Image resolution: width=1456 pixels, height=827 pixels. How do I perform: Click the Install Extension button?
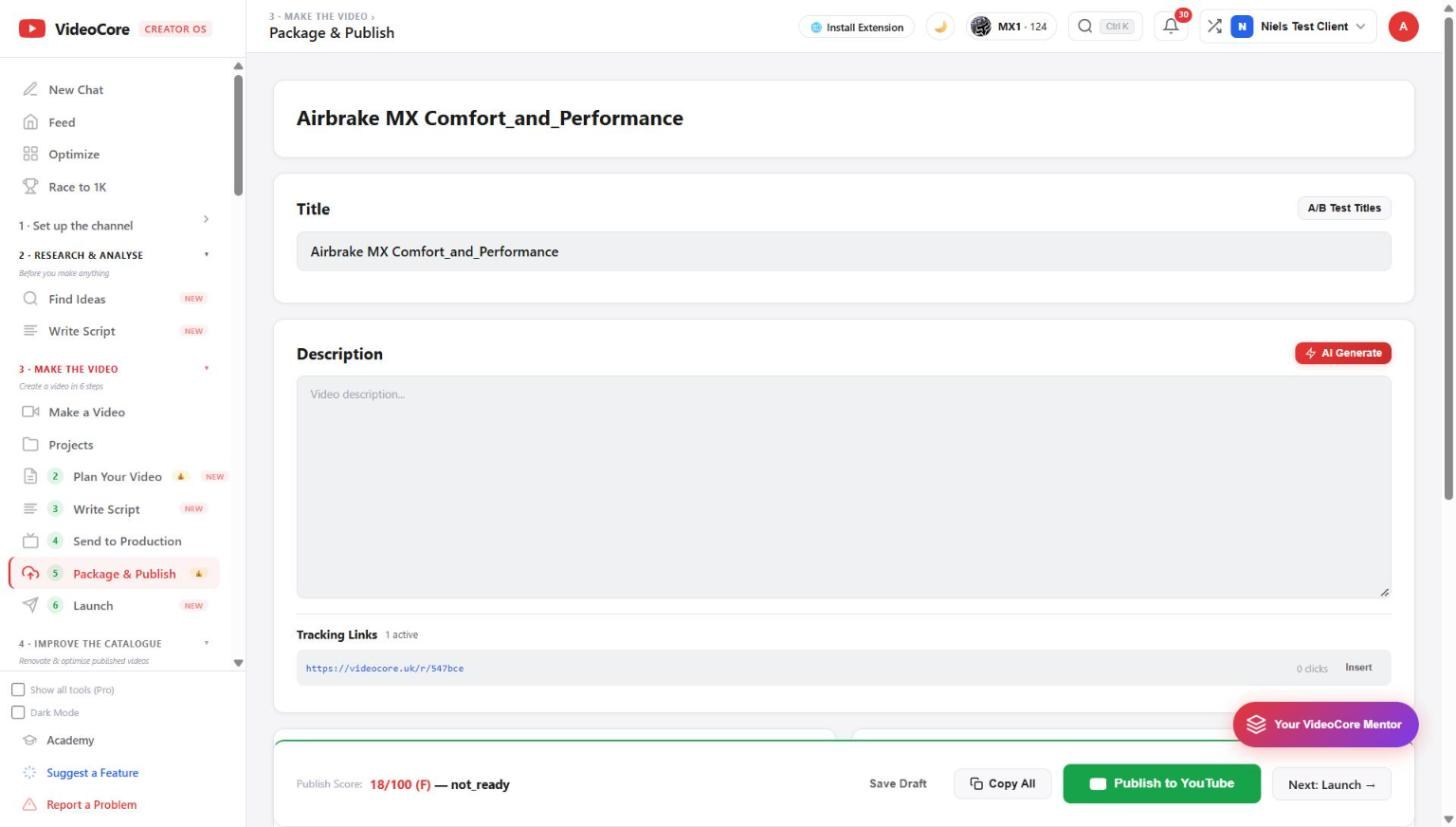click(857, 27)
